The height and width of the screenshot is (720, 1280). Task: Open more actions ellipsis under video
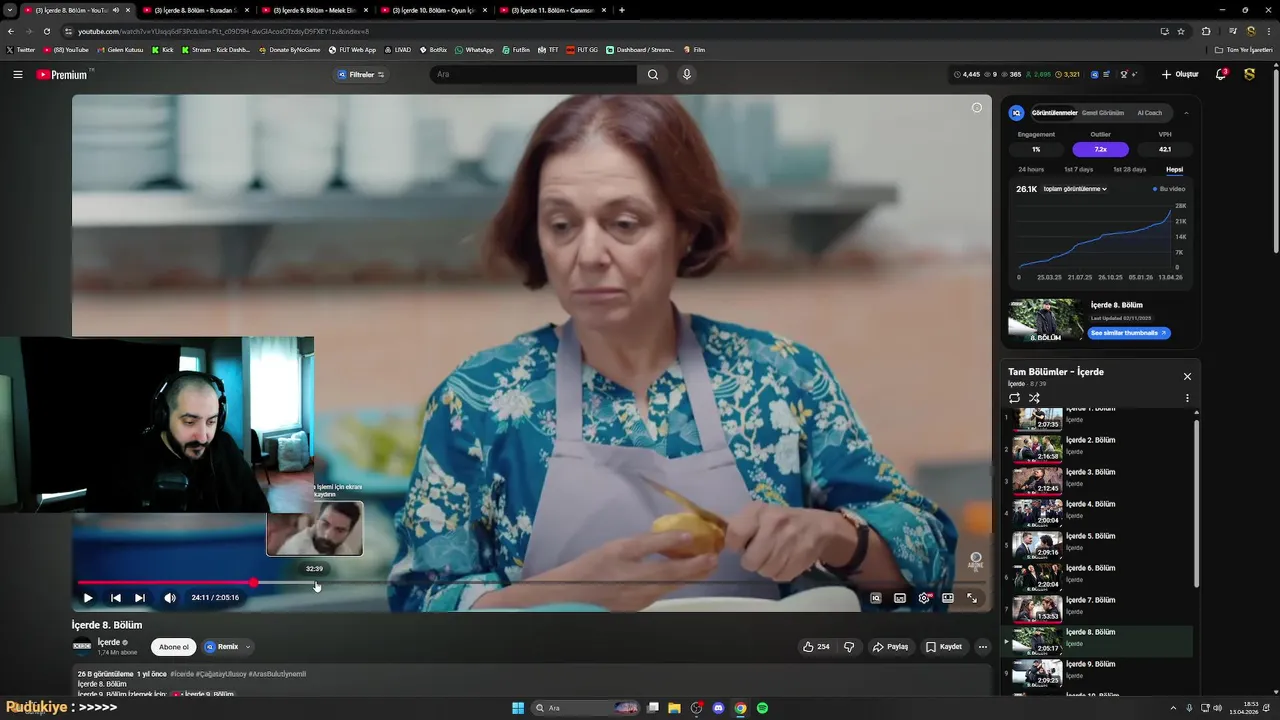(x=982, y=647)
